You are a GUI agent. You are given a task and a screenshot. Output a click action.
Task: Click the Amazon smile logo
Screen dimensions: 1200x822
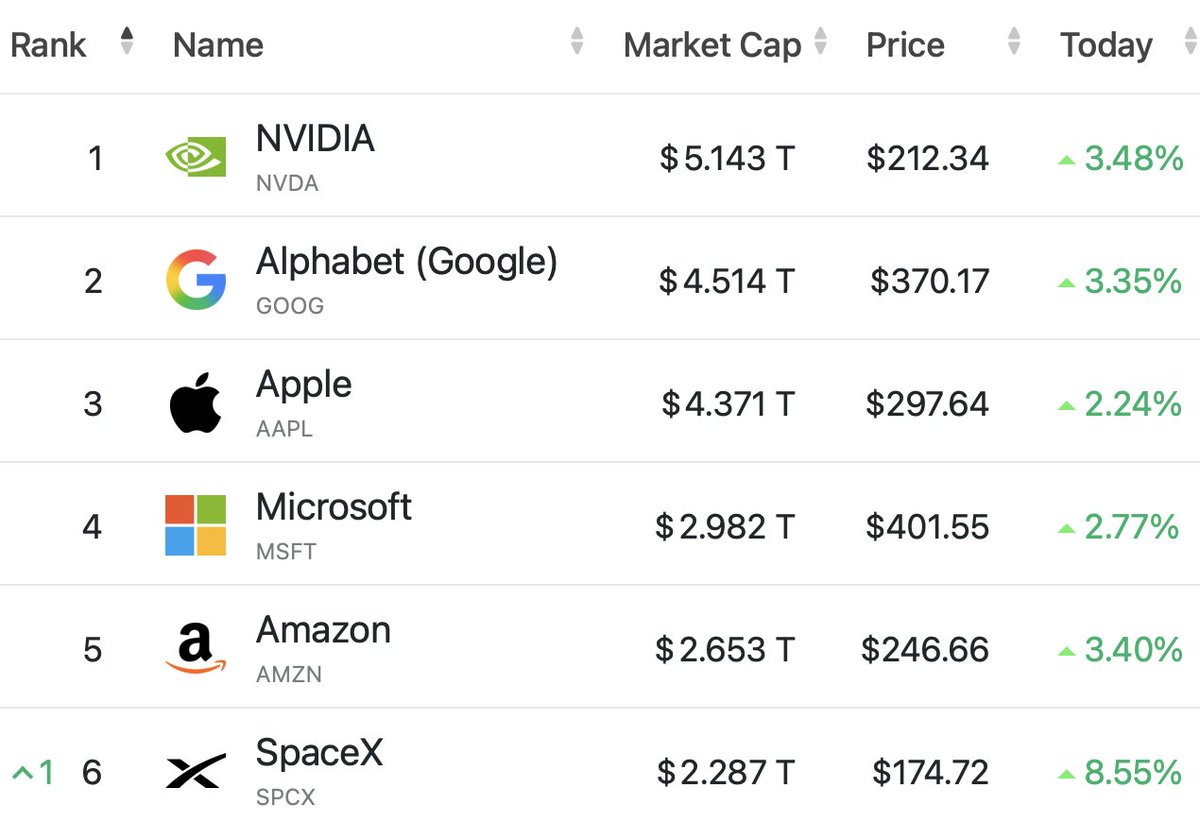coord(195,649)
